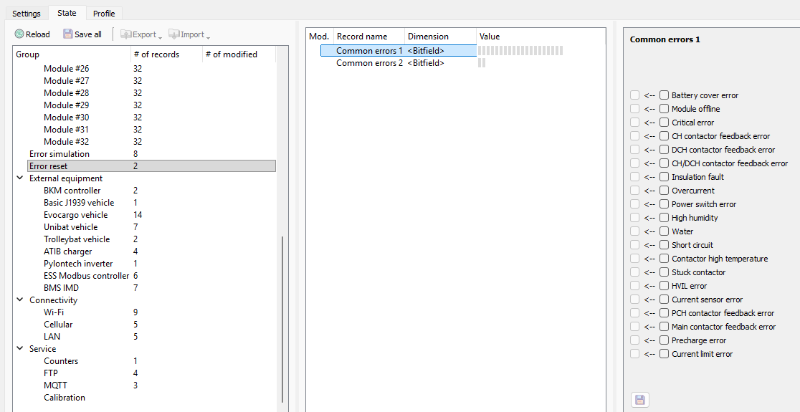Select Trolleybat vehicle item

tap(77, 239)
